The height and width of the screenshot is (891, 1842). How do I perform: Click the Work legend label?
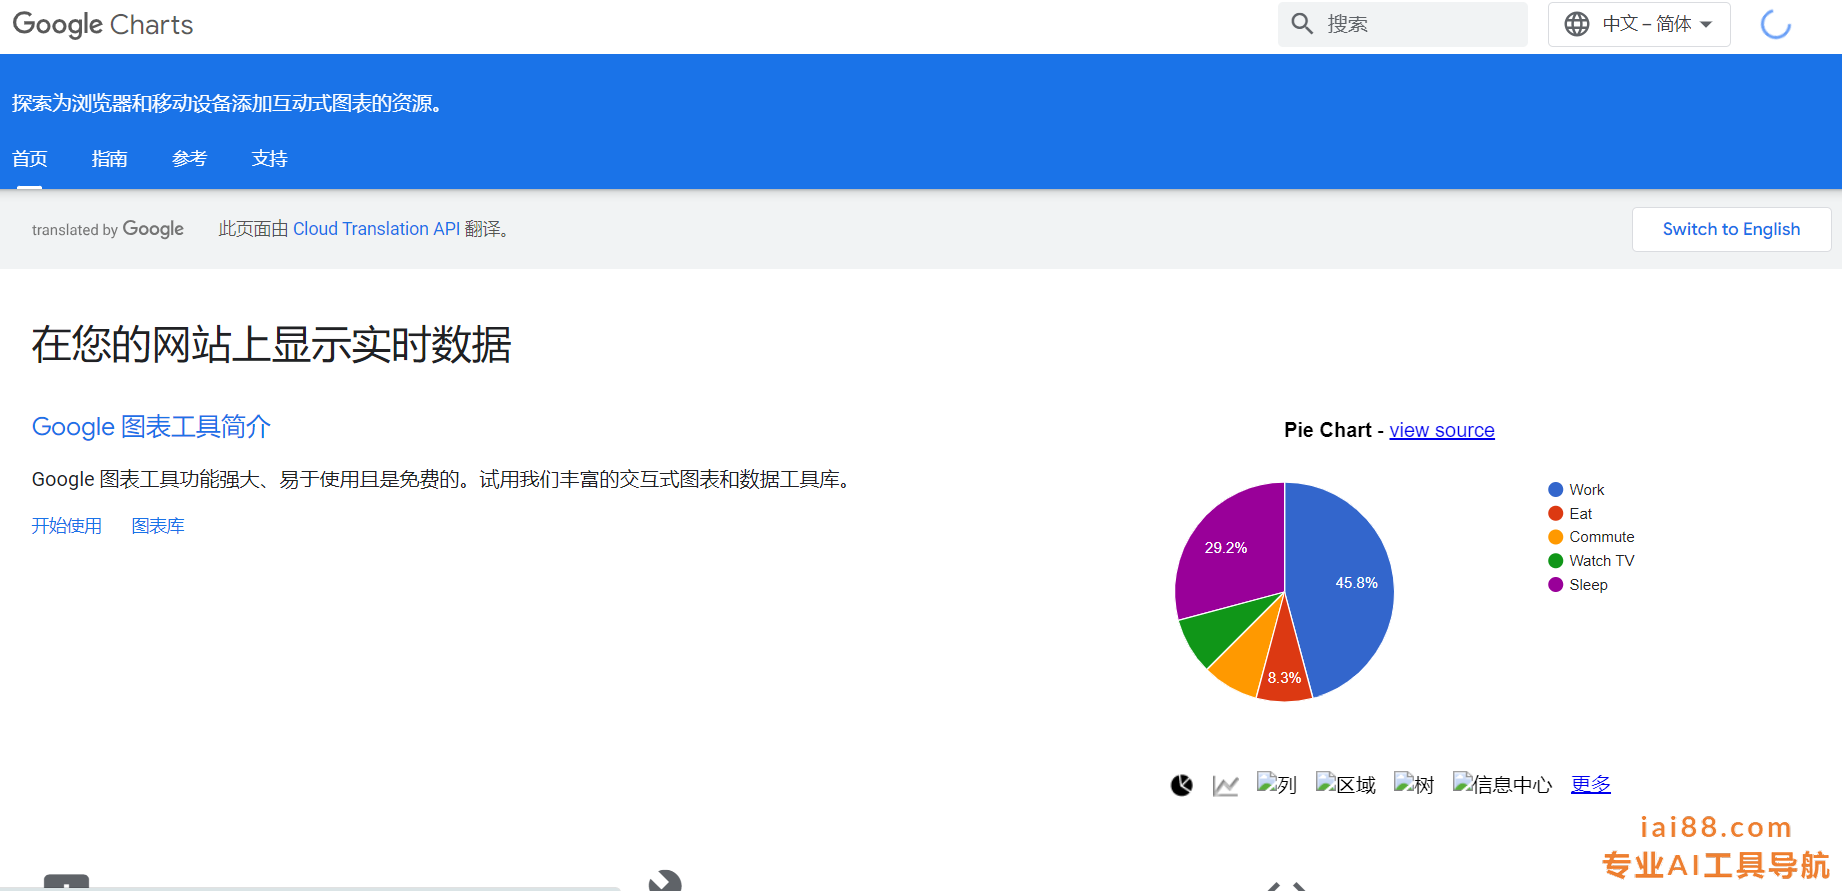[x=1587, y=490]
